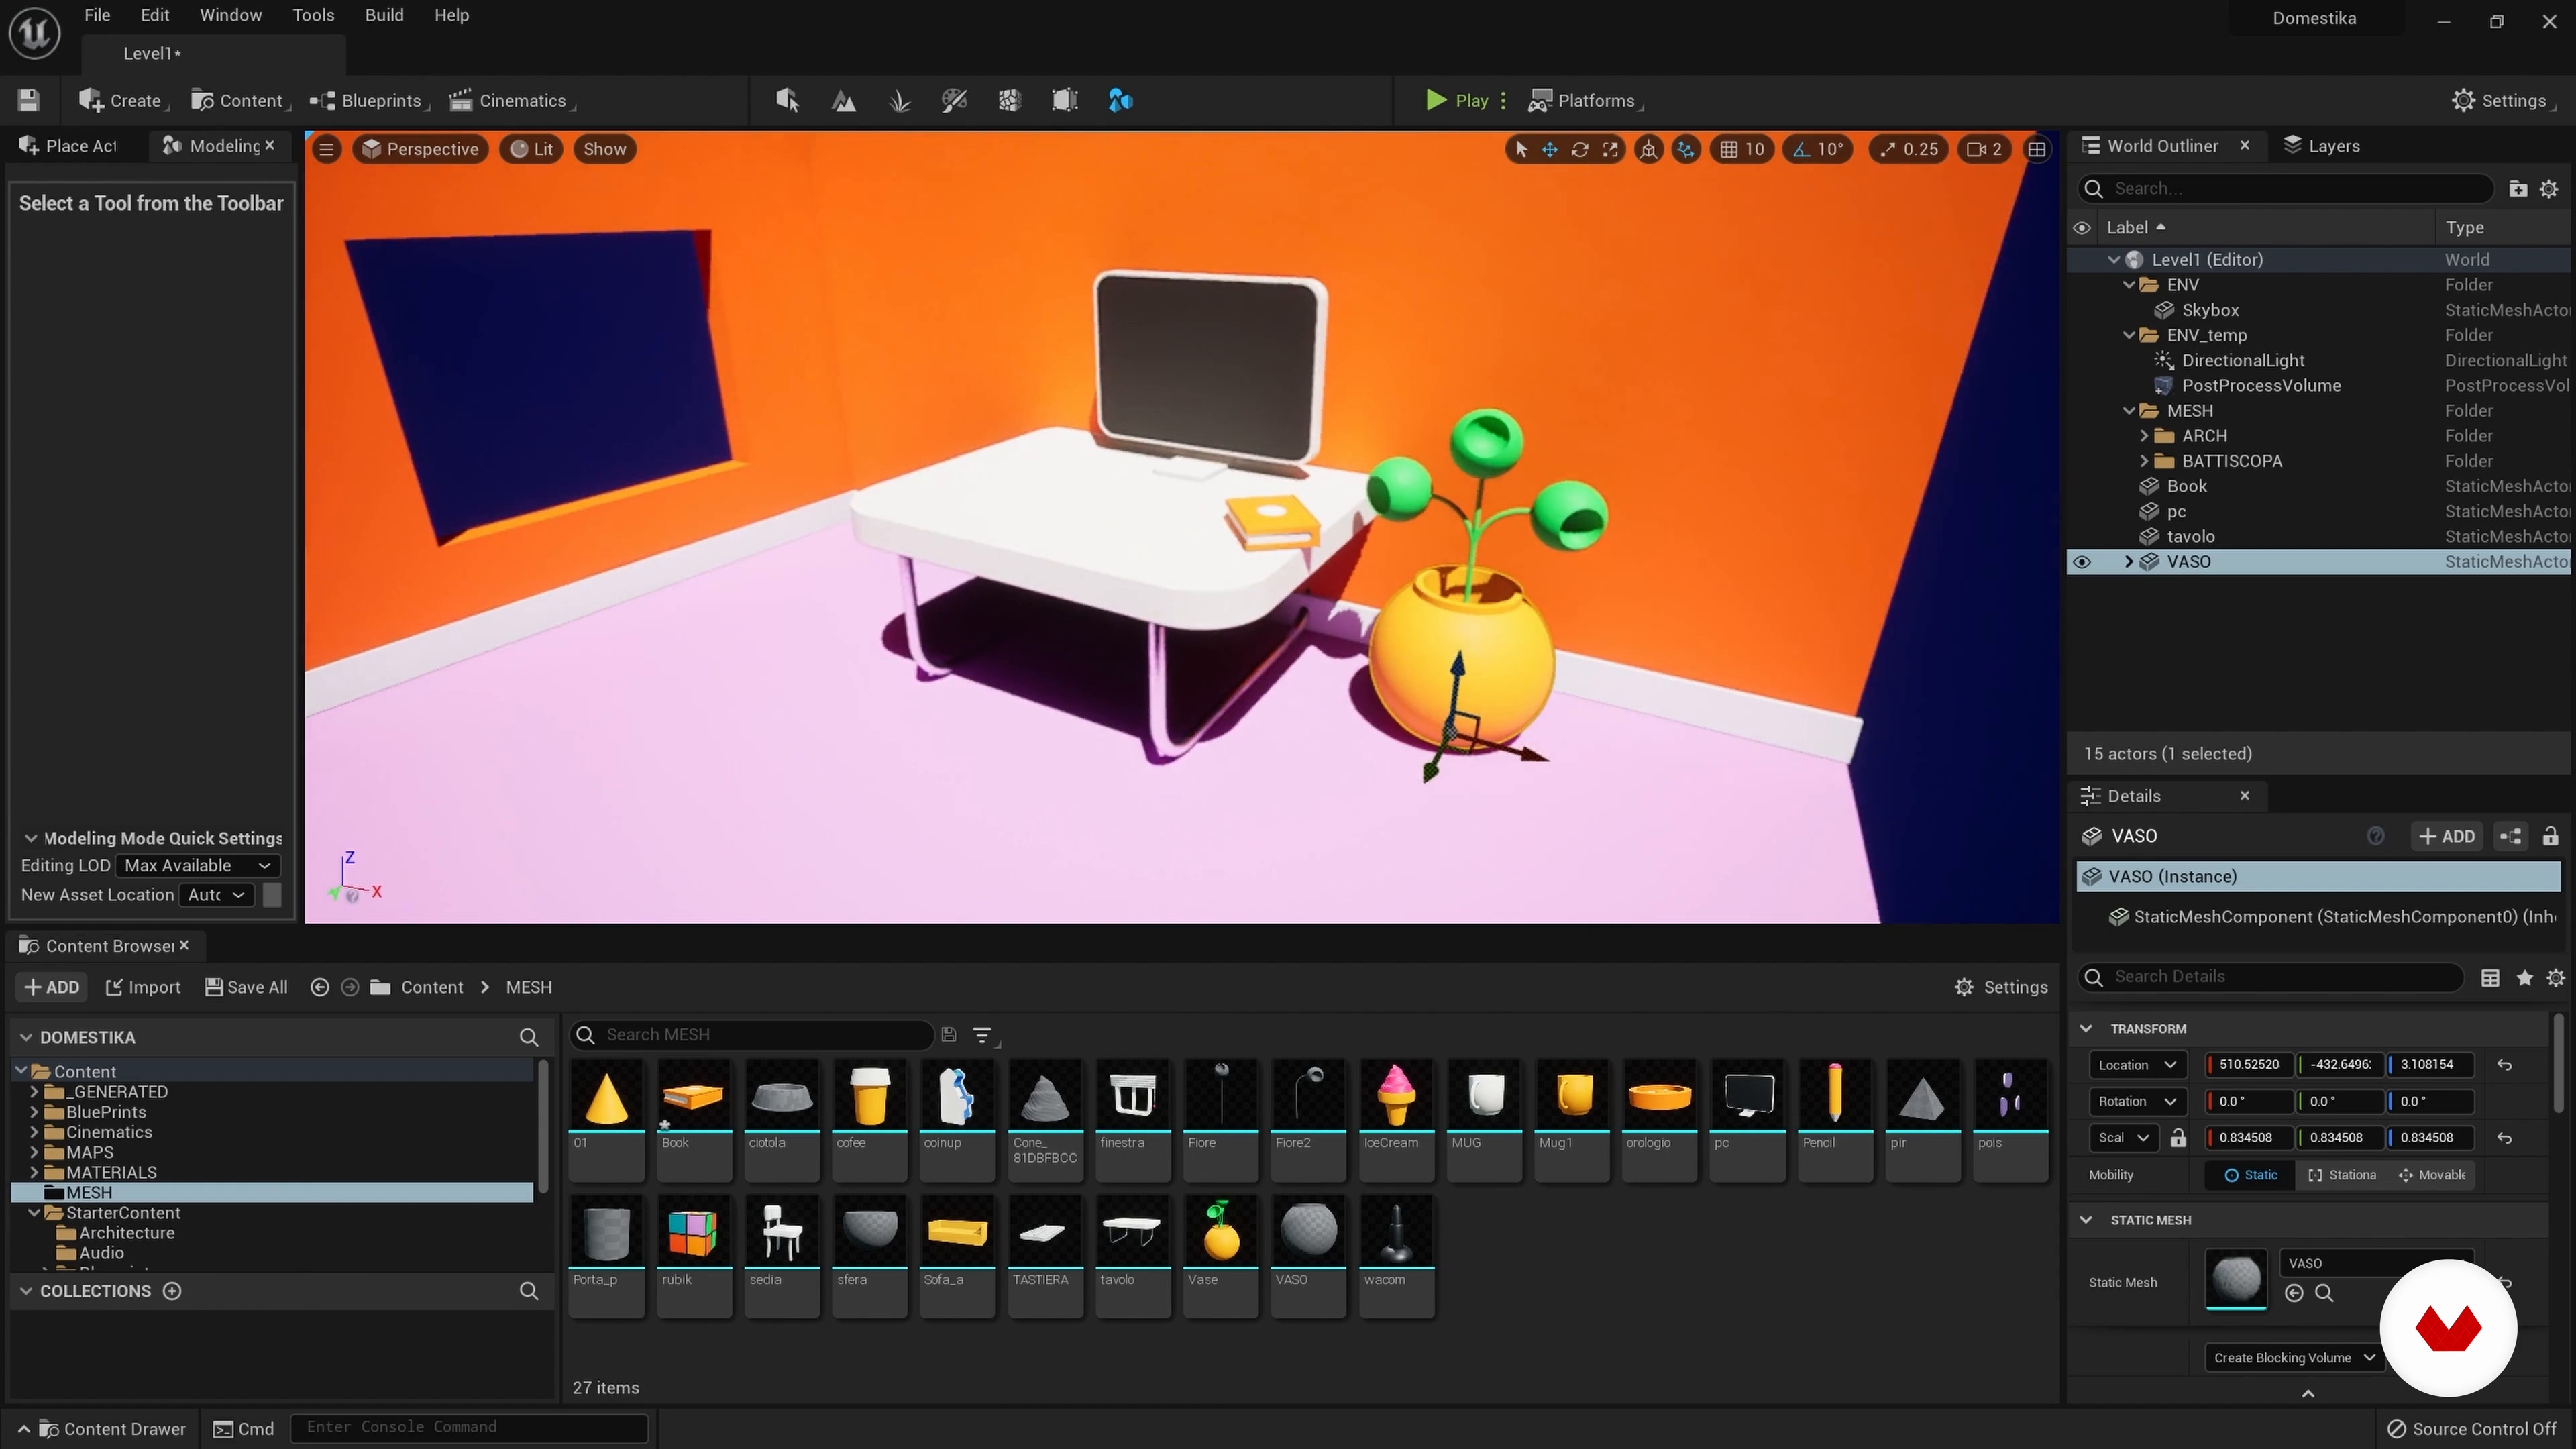Switch to Mesh Paint mode icon
2576x1449 pixels.
point(954,100)
